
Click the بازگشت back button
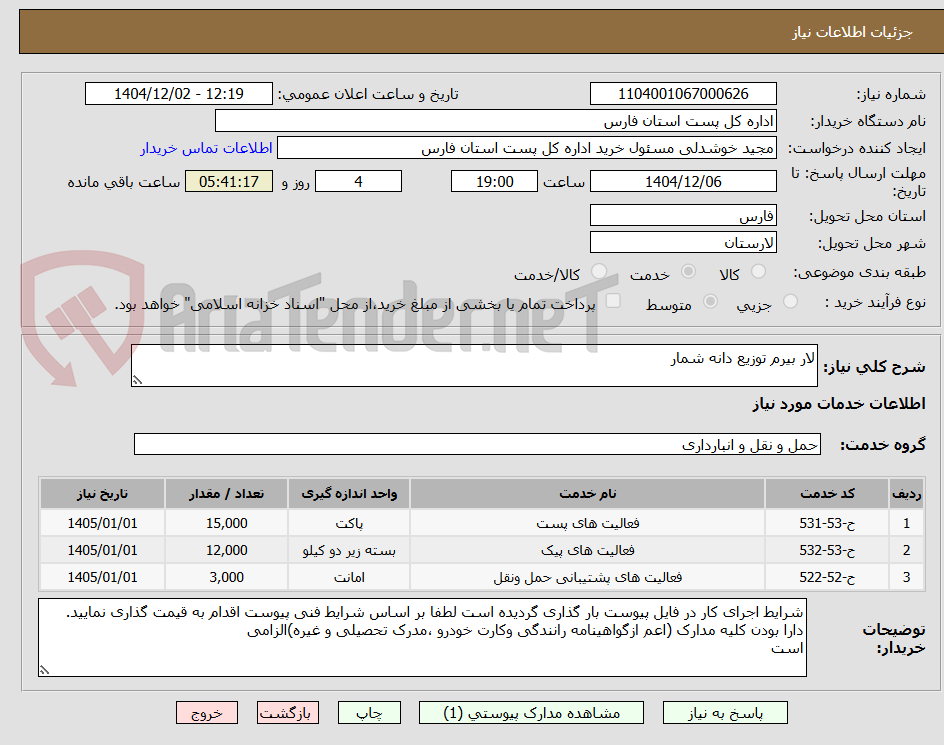288,713
